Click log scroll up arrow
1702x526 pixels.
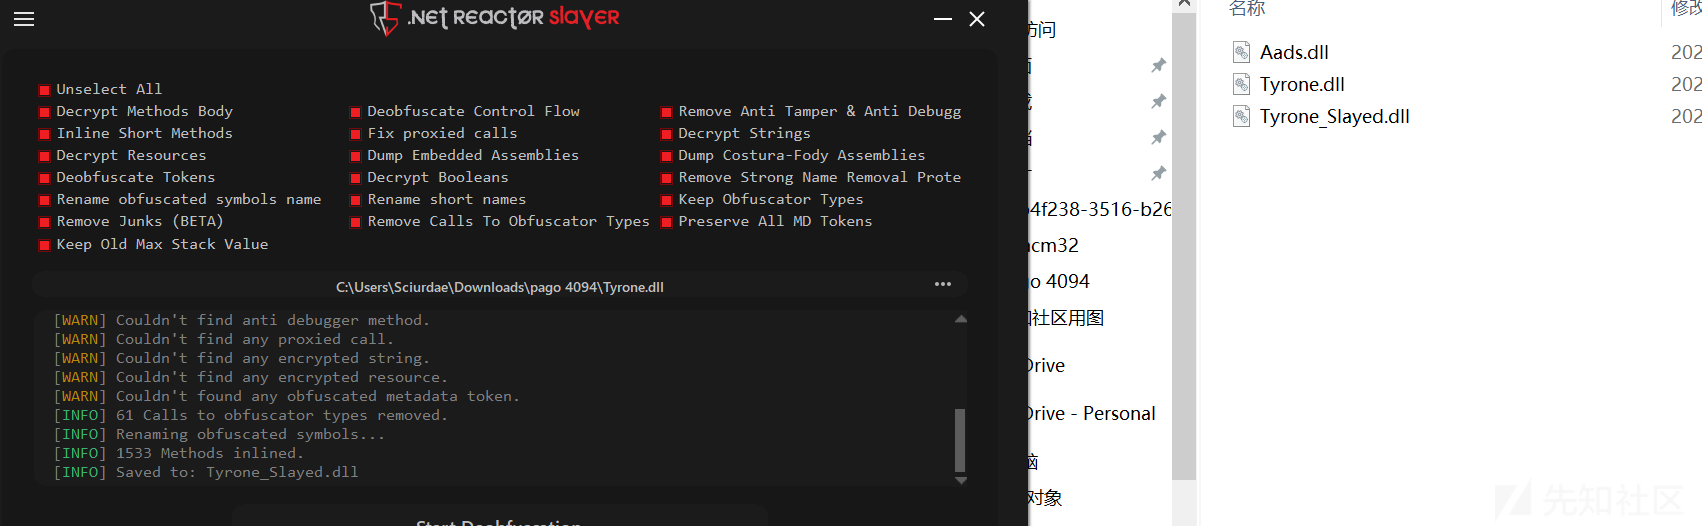(961, 320)
